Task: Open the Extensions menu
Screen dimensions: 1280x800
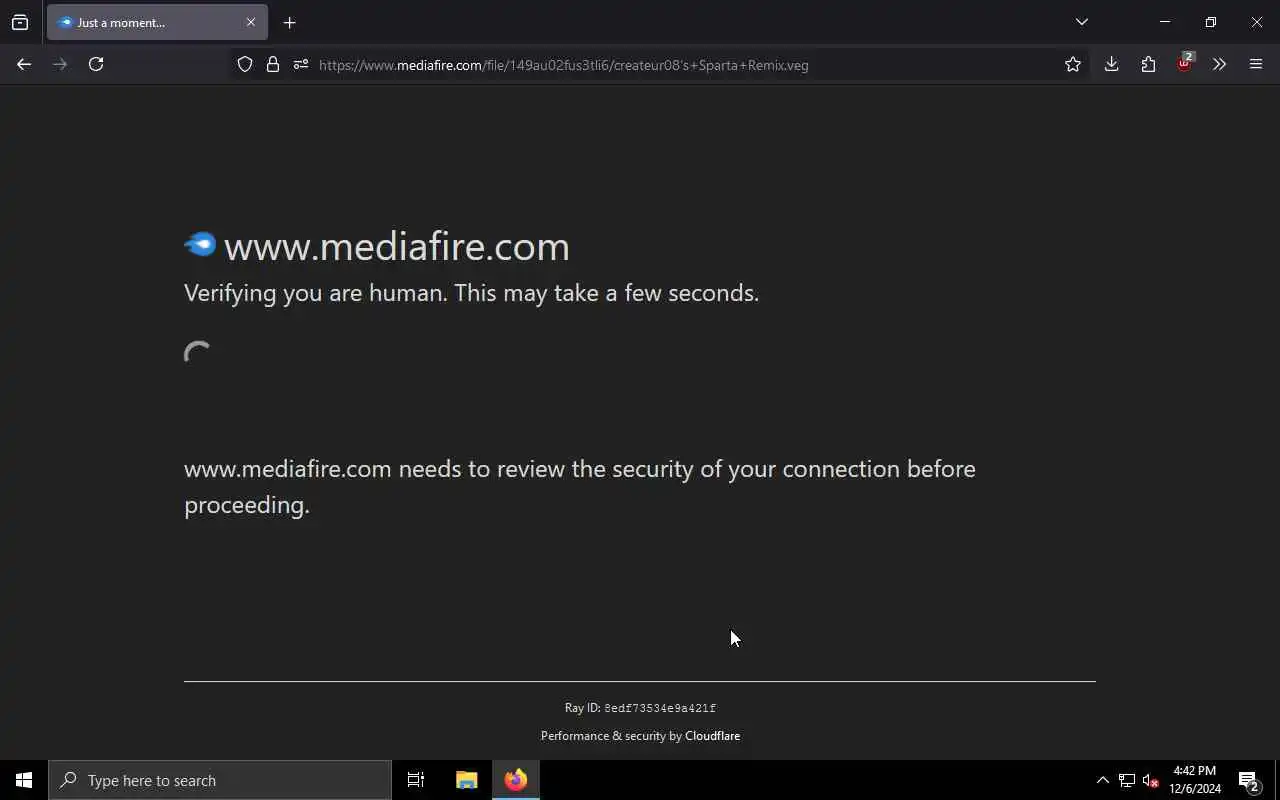Action: click(1148, 64)
